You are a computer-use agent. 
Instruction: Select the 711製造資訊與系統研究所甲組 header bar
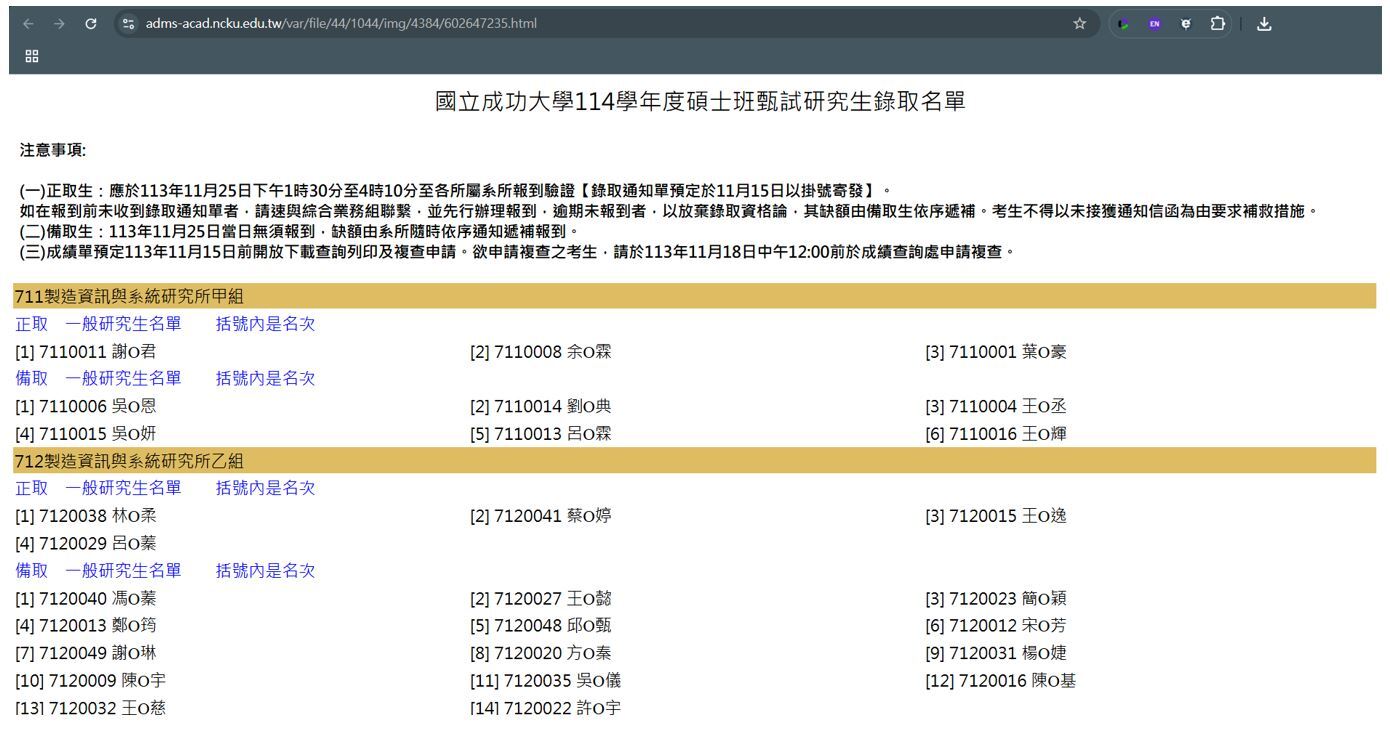coord(695,296)
